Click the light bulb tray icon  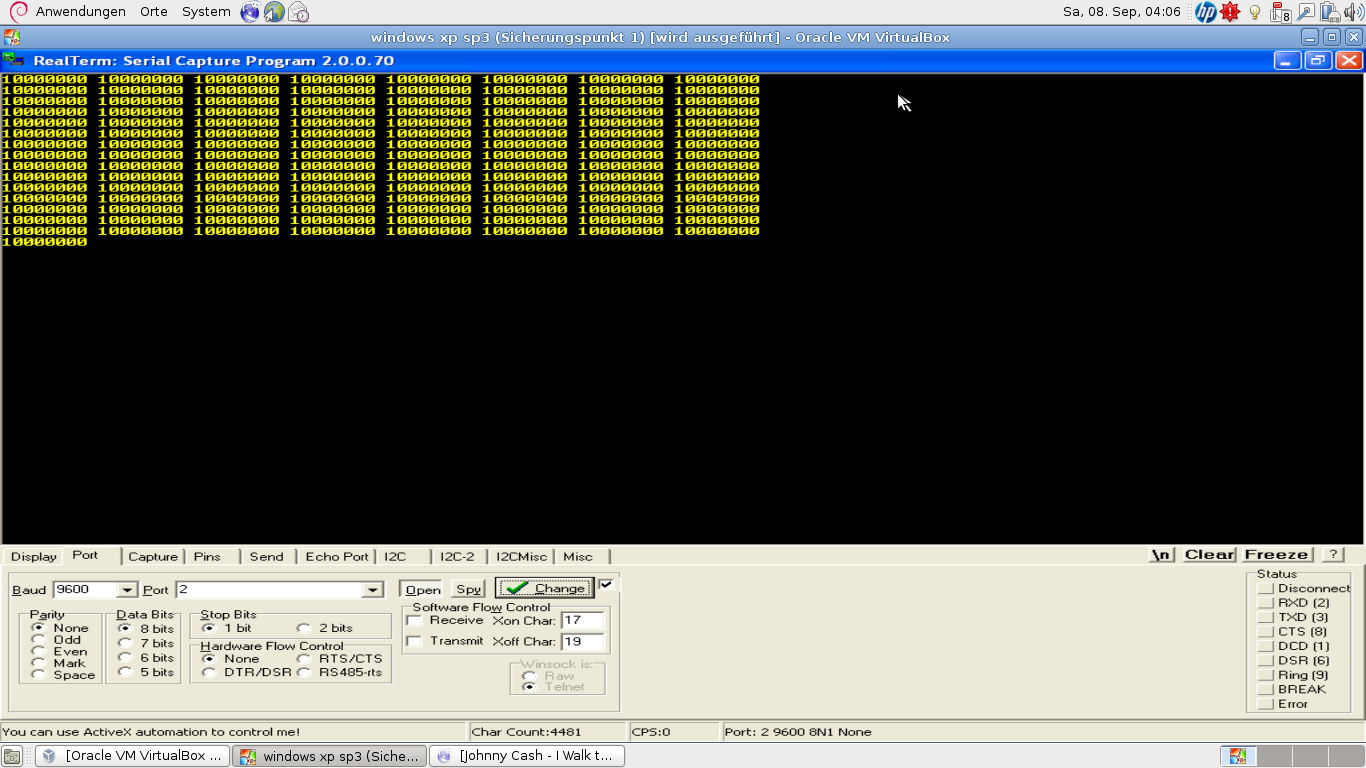click(x=1255, y=12)
